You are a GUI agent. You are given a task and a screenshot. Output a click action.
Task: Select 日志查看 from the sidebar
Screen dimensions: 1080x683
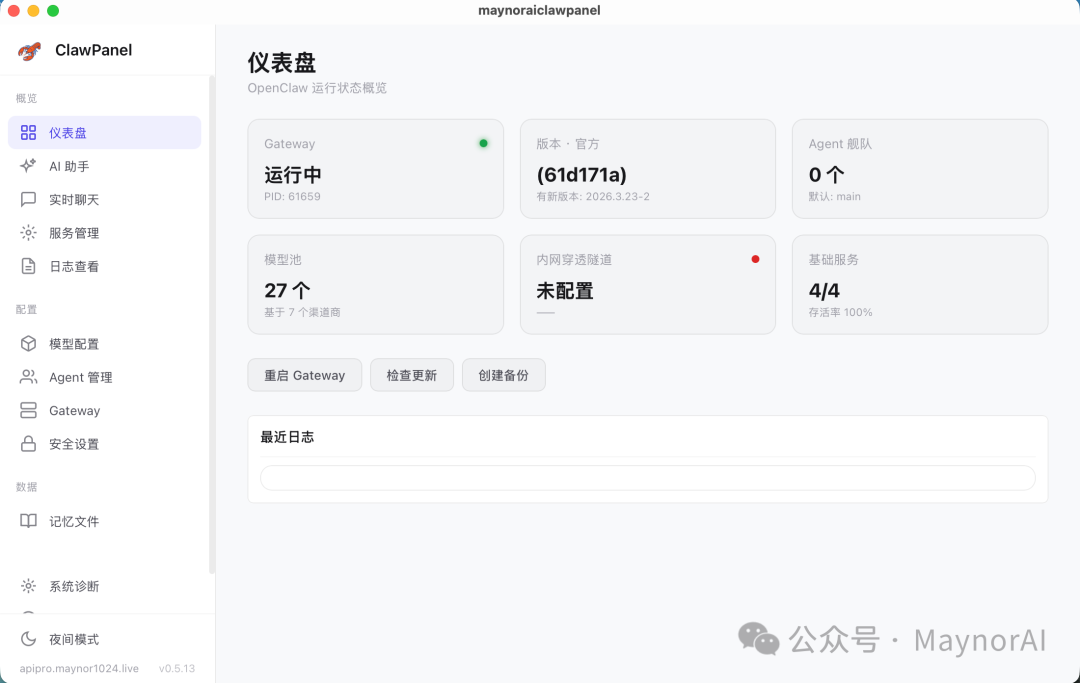coord(105,266)
